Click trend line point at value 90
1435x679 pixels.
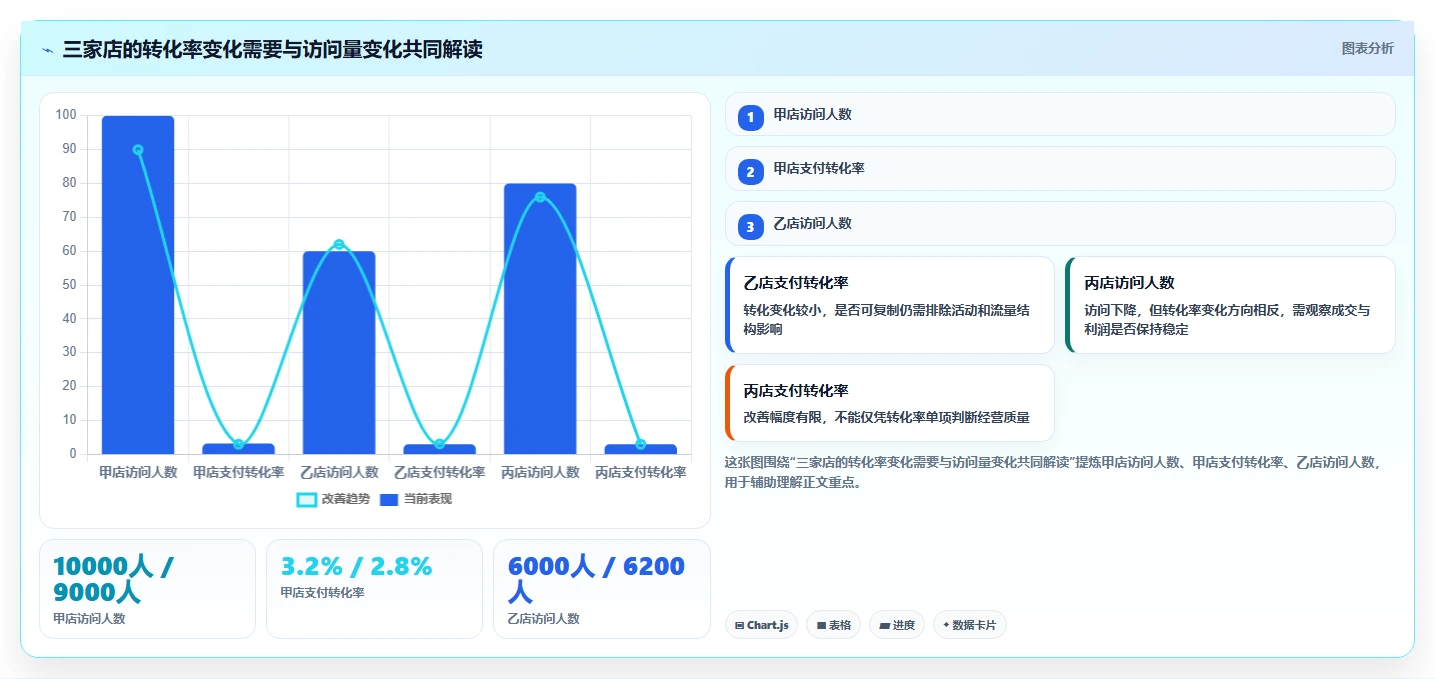coord(138,150)
